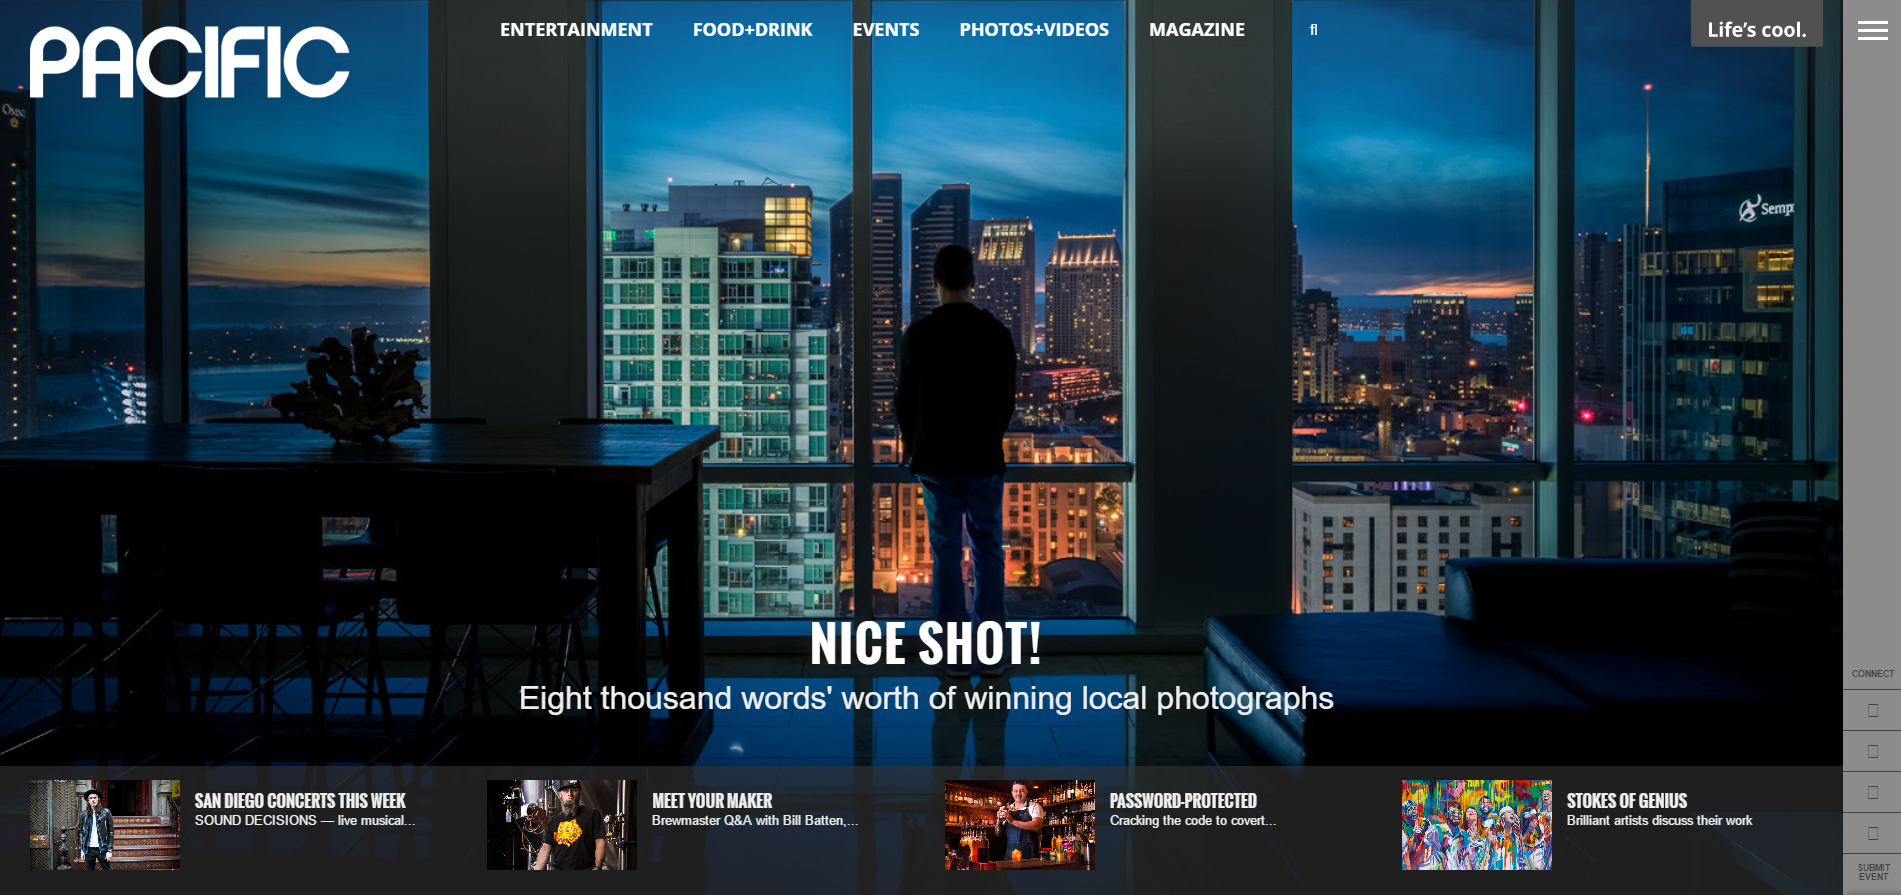
Task: Open Password-Protected article title
Action: click(1183, 801)
